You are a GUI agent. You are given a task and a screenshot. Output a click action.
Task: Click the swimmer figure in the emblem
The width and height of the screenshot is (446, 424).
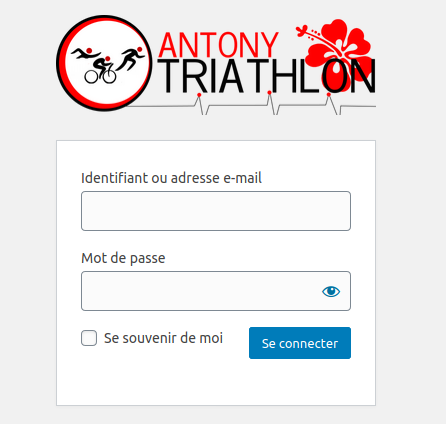[x=86, y=53]
